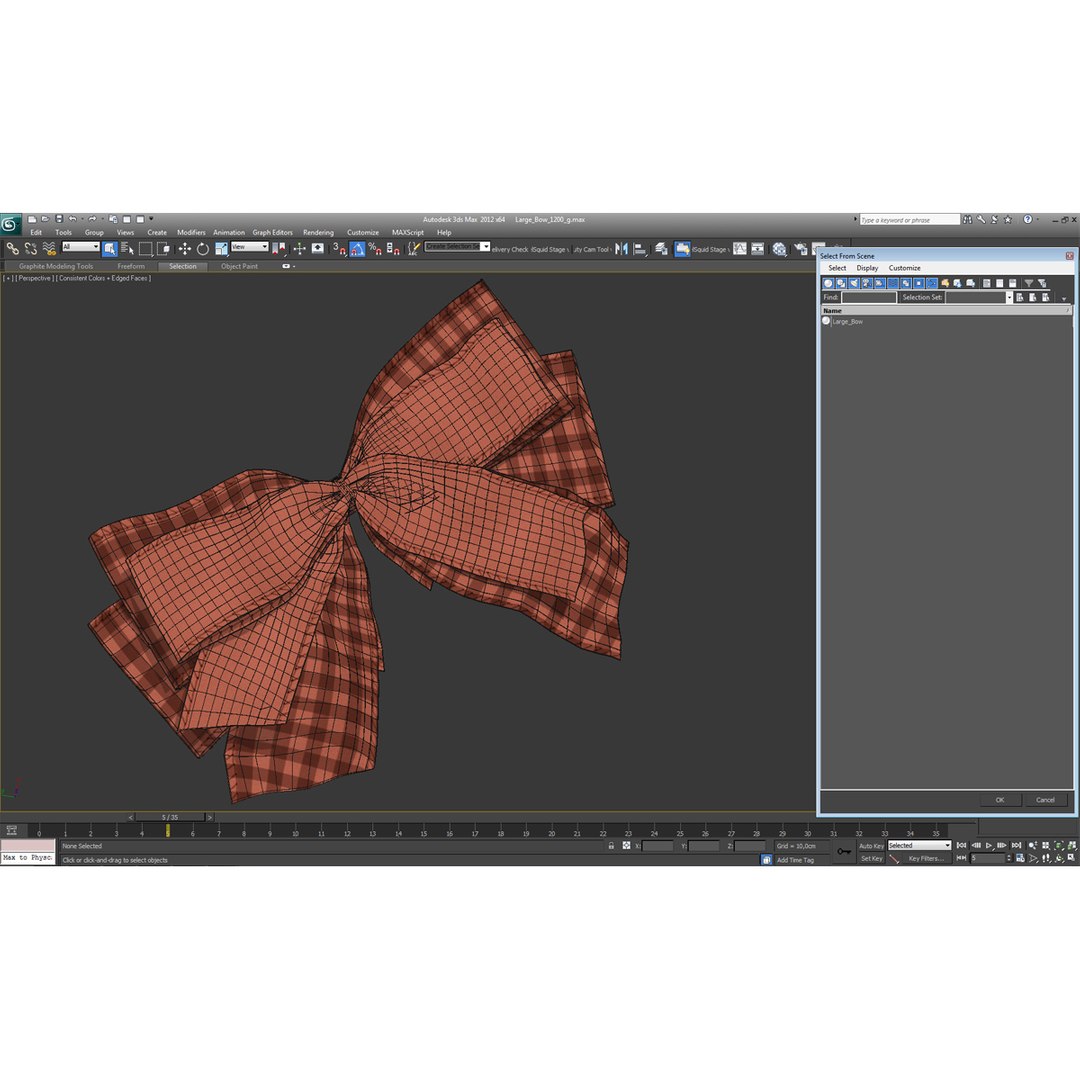Screen dimensions: 1080x1080
Task: Click Render Setup icon
Action: 800,249
